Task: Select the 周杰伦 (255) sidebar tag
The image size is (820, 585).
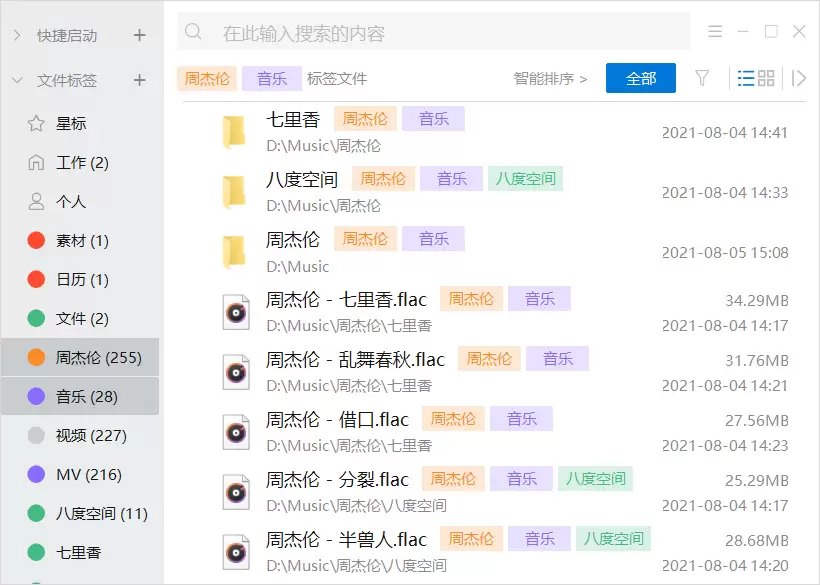Action: pos(80,358)
